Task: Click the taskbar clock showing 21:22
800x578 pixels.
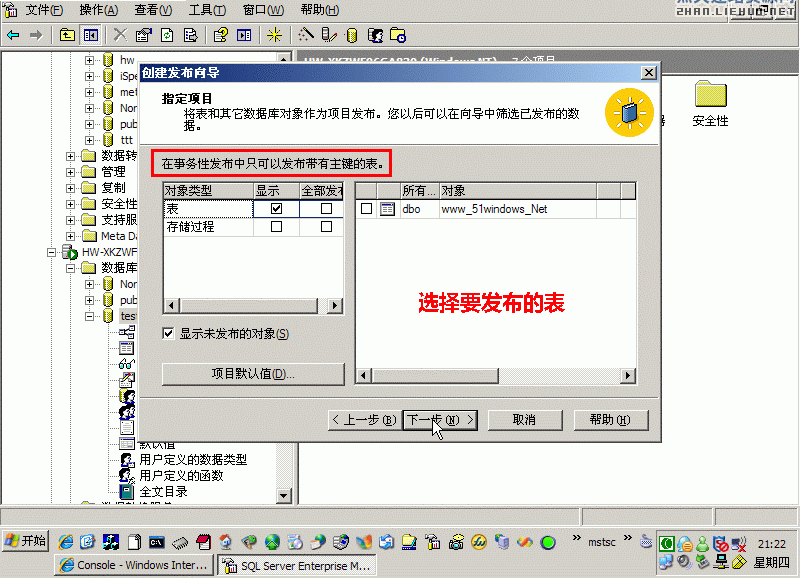Action: [x=771, y=544]
